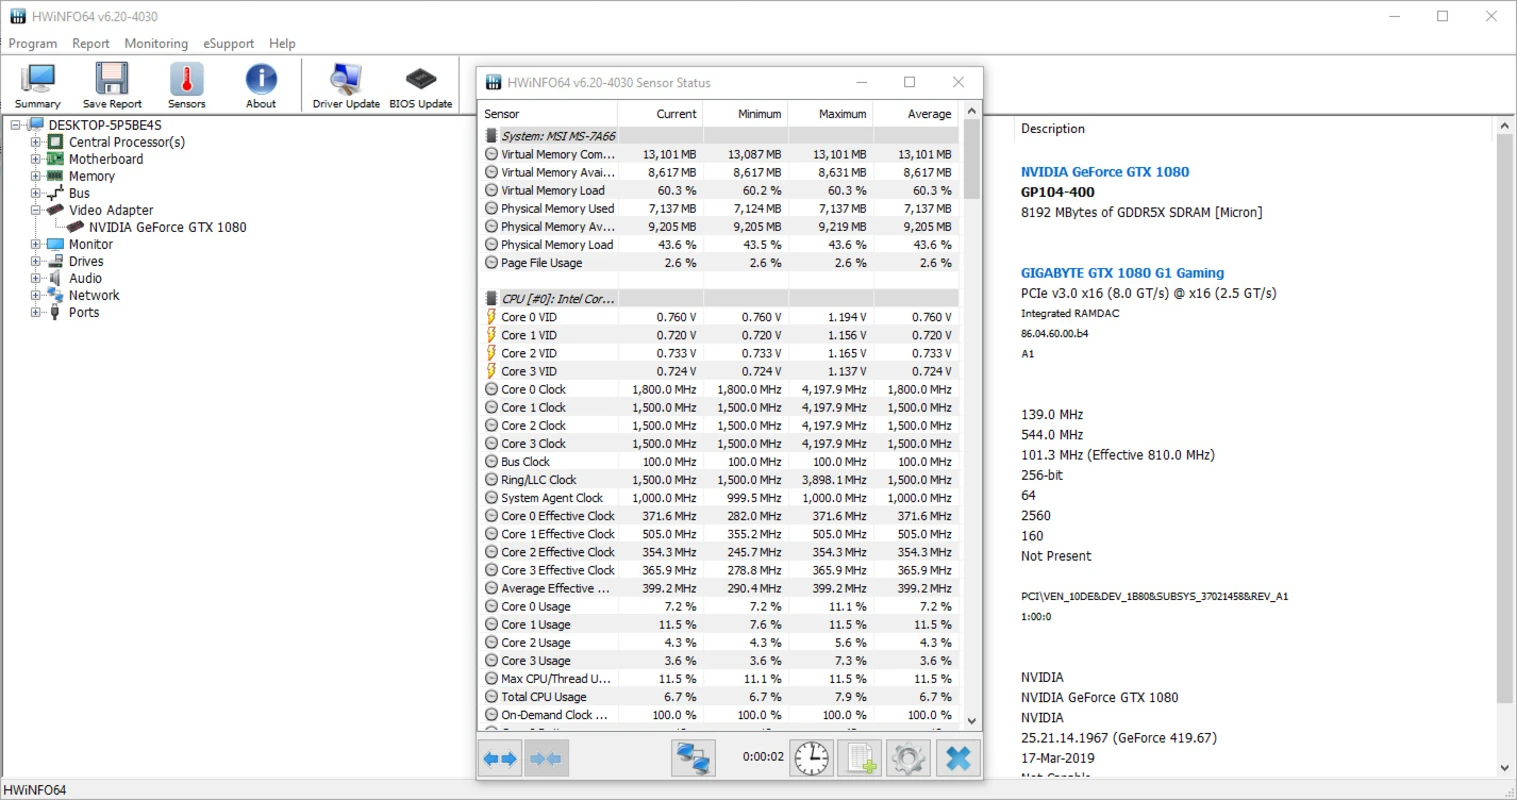Click the log file icon with green plus

860,759
